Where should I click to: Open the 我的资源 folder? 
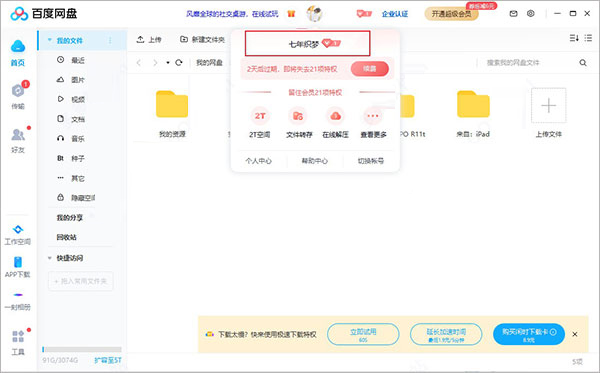(x=172, y=104)
